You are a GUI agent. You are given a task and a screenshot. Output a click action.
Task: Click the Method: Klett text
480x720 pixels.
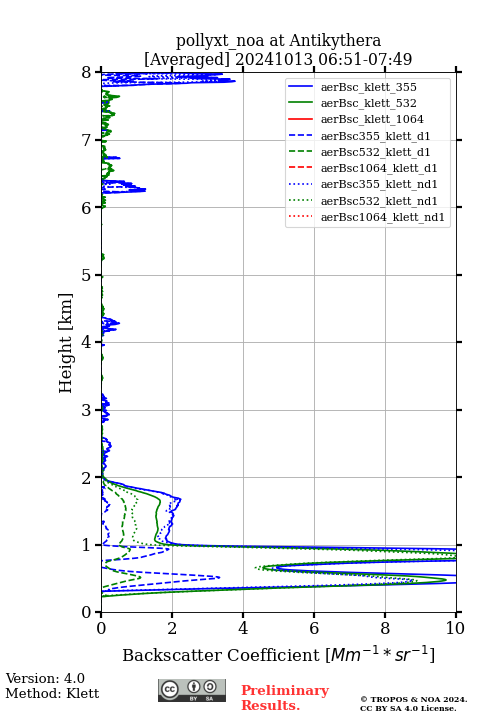[52, 693]
